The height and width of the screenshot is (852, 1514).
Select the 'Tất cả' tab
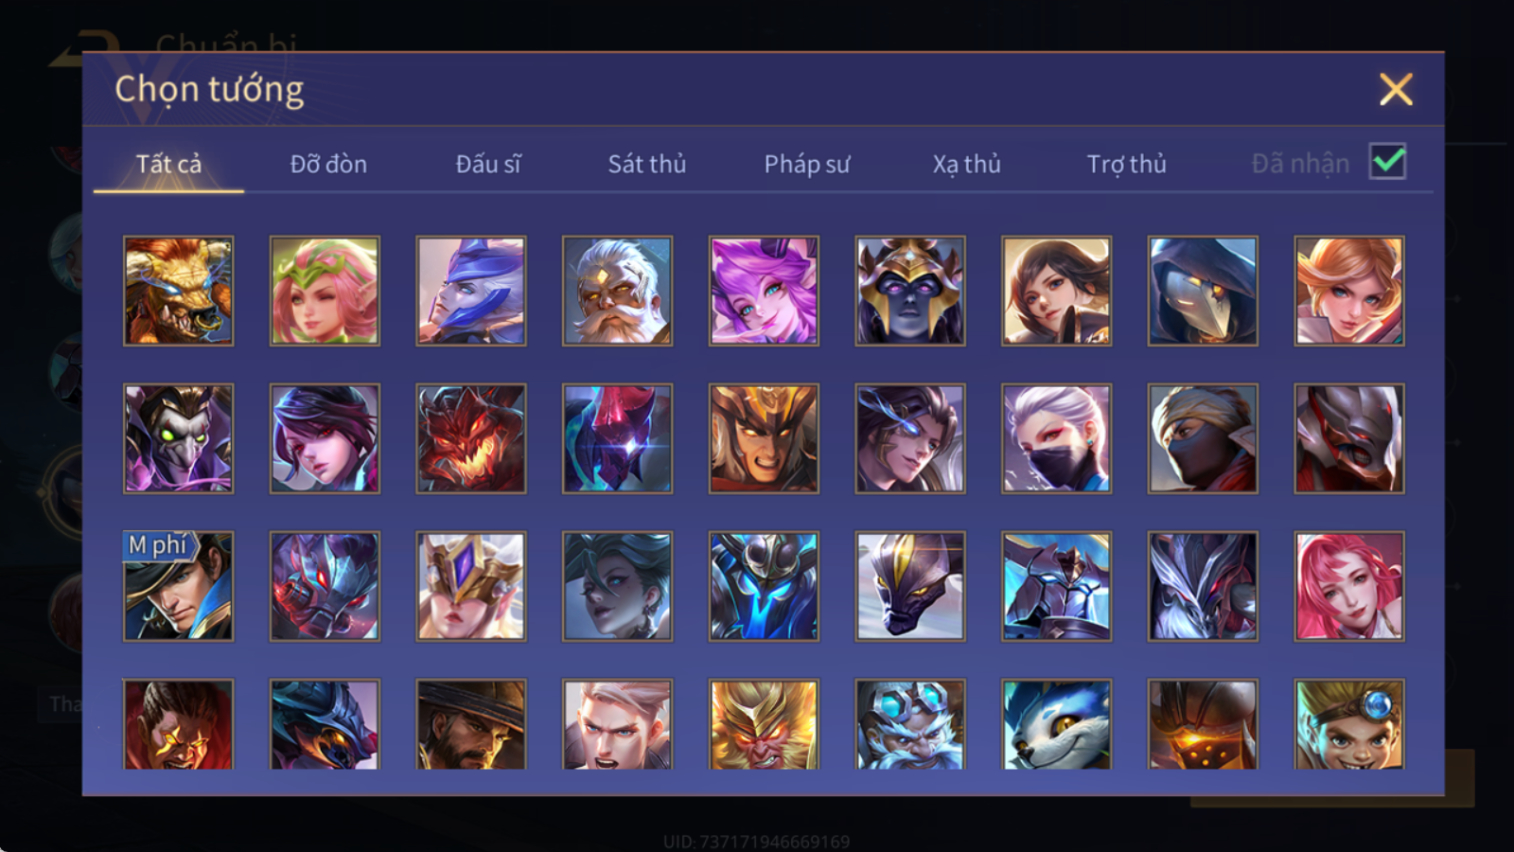pos(169,164)
